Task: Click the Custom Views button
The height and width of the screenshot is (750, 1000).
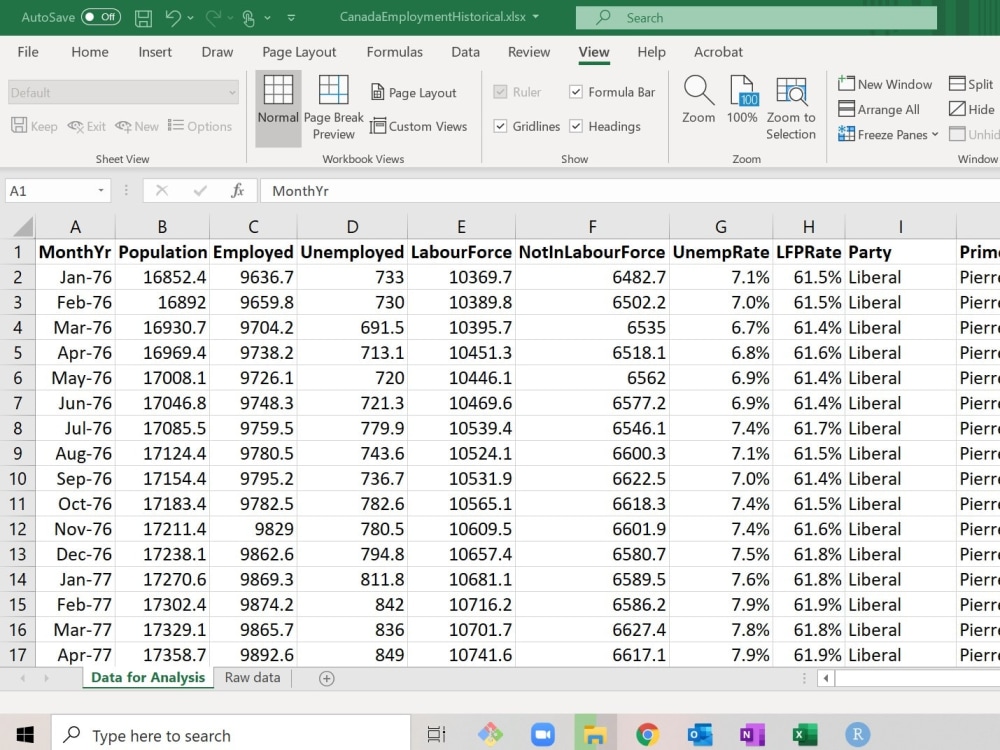Action: point(420,126)
